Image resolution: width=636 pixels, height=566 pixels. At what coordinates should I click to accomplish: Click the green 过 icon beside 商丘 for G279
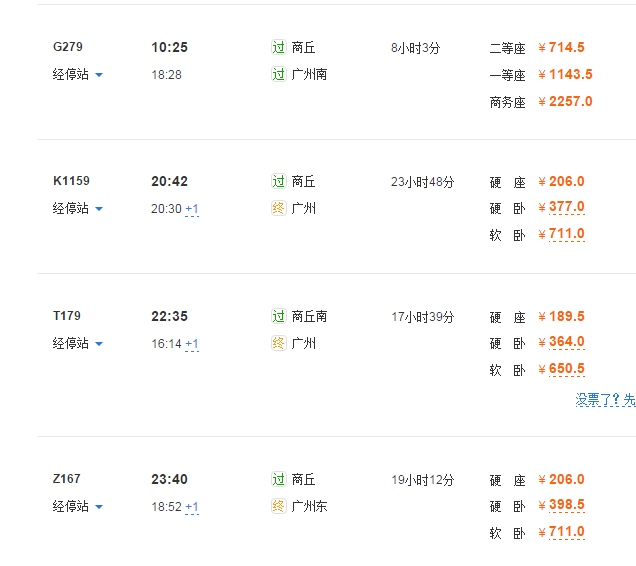[x=279, y=47]
